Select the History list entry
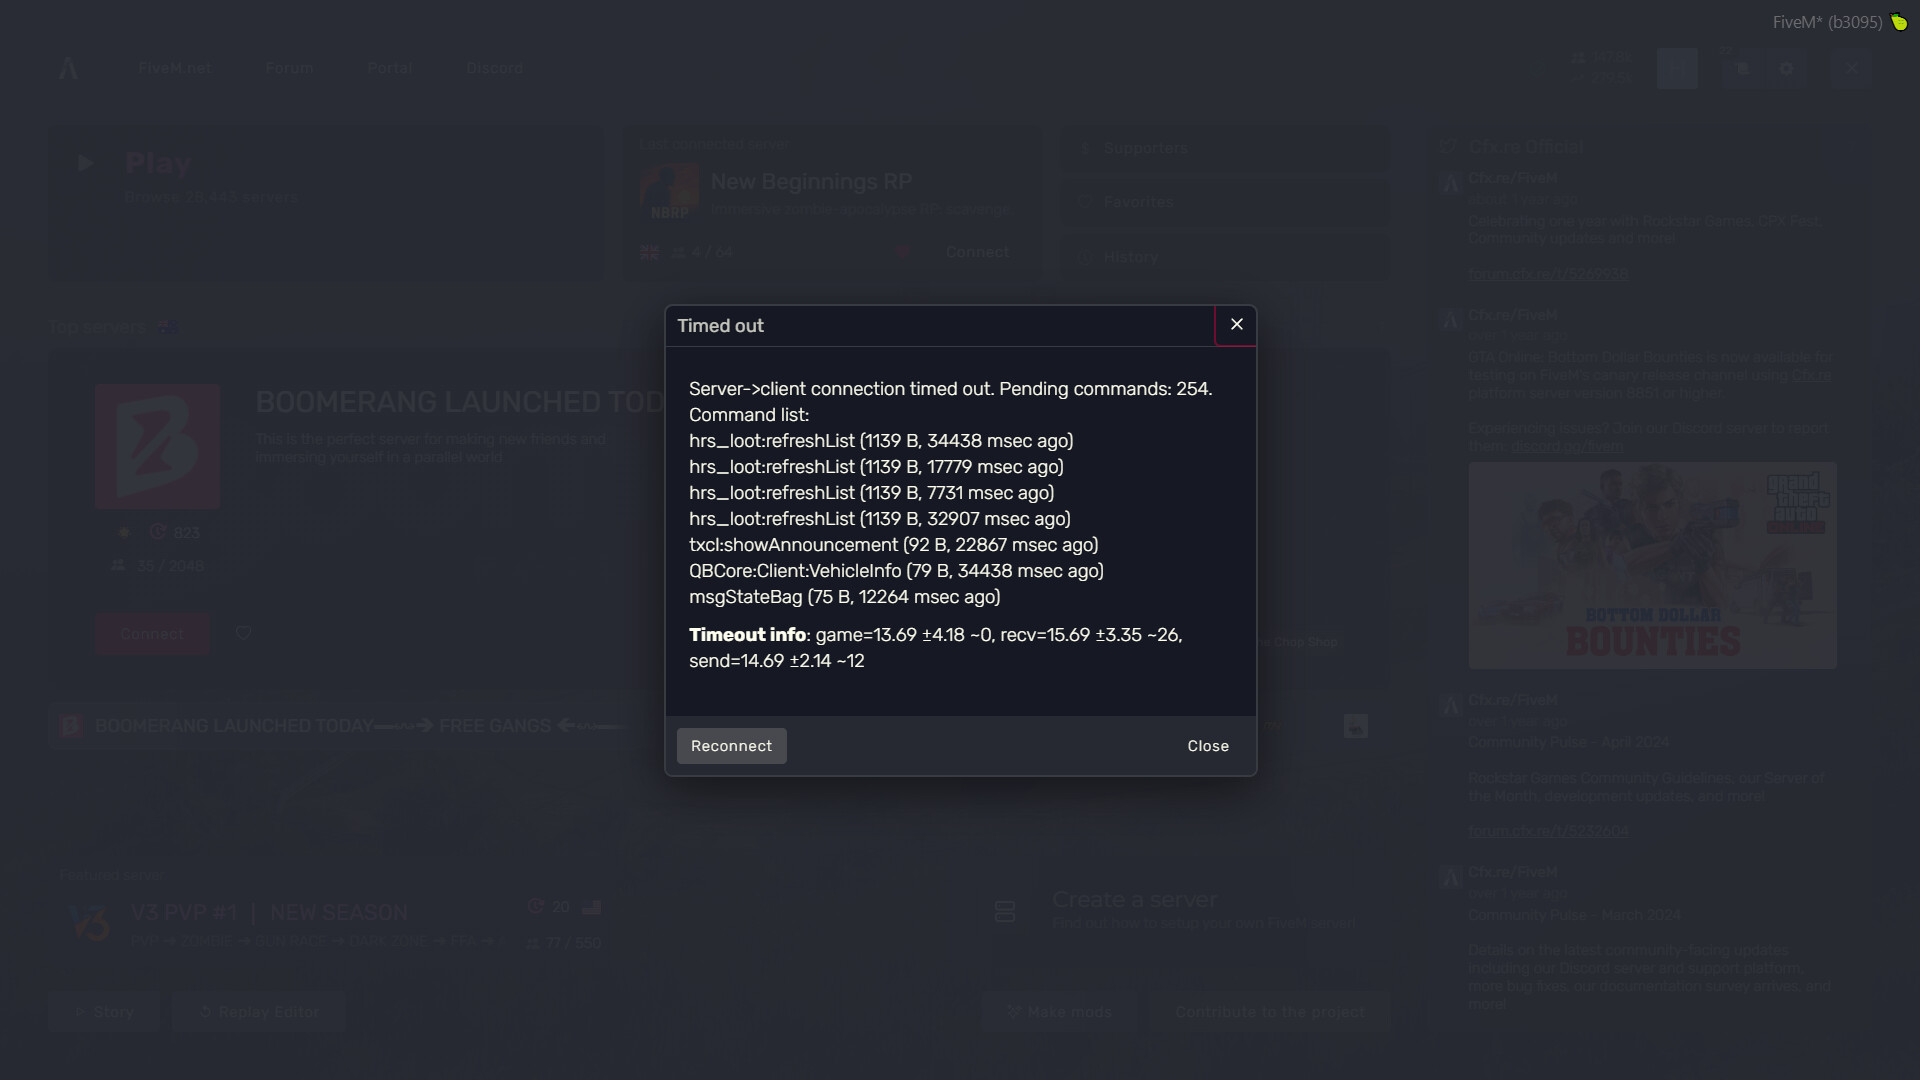Viewport: 1920px width, 1080px height. tap(1223, 257)
